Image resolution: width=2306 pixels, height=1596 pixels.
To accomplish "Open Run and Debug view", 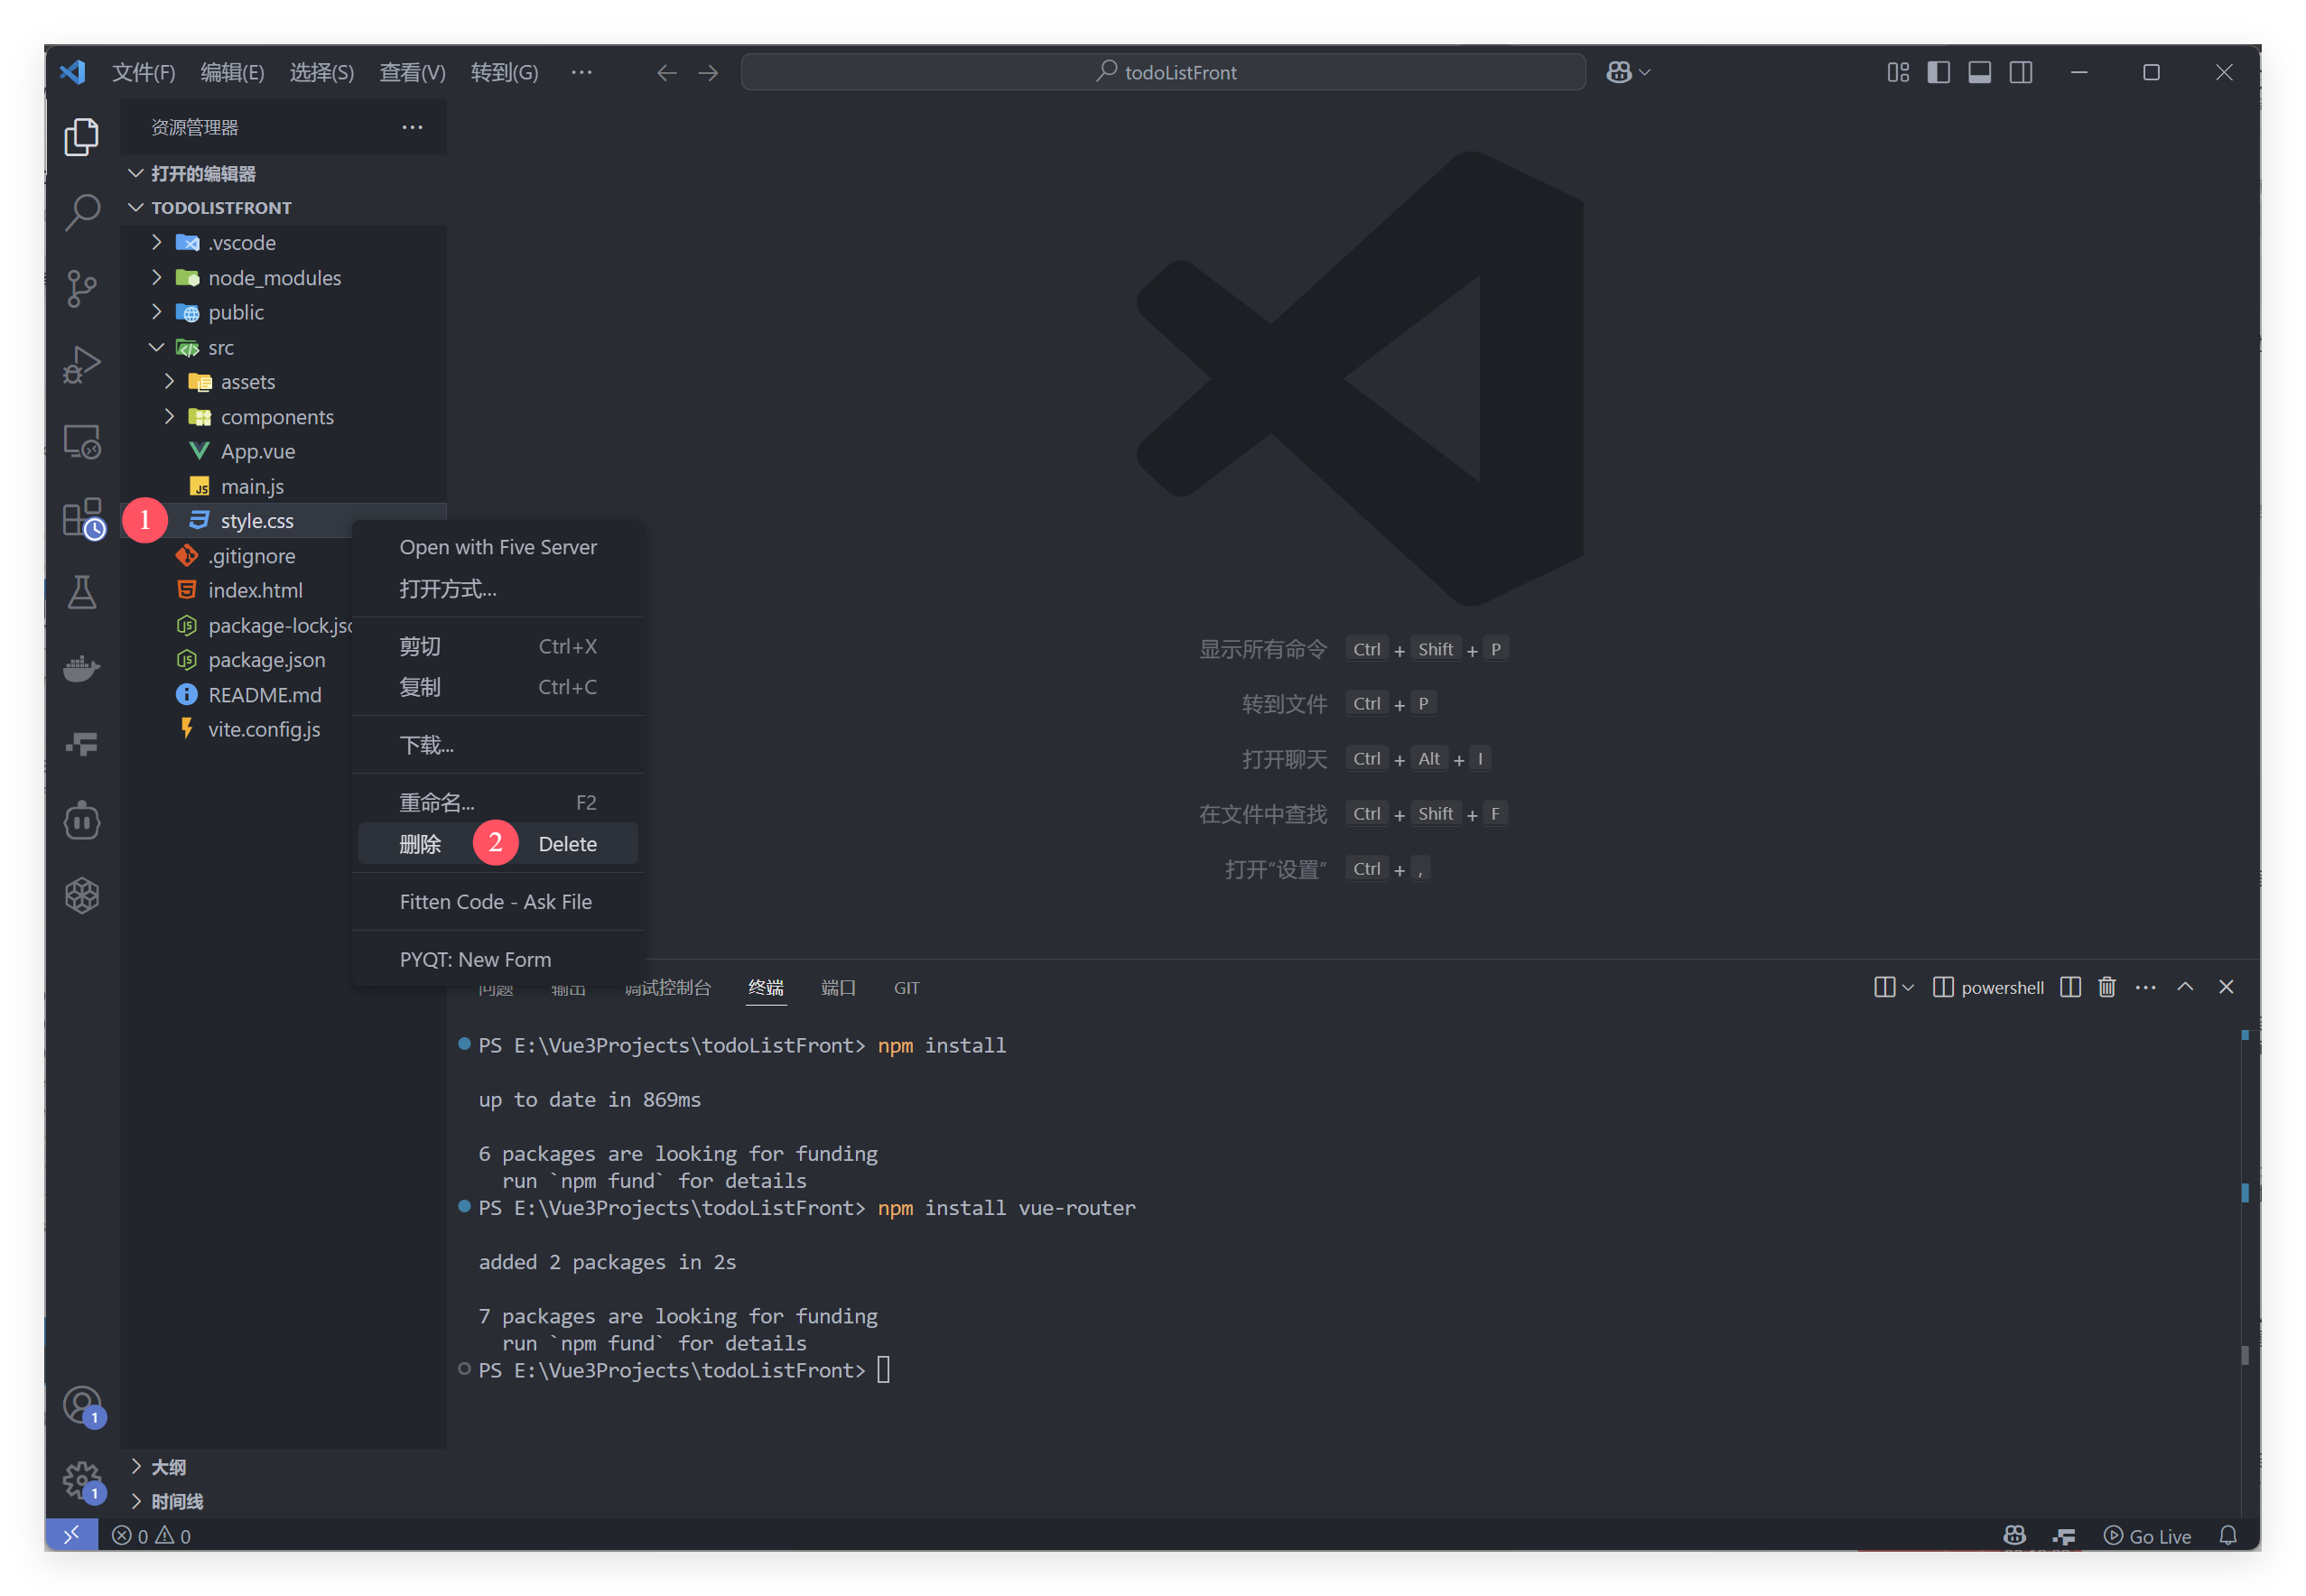I will [82, 364].
